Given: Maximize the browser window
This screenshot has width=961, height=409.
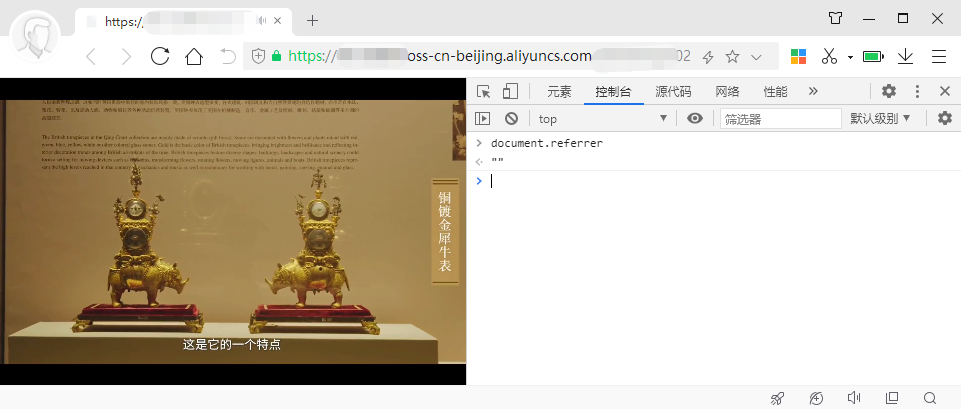Looking at the screenshot, I should [903, 18].
